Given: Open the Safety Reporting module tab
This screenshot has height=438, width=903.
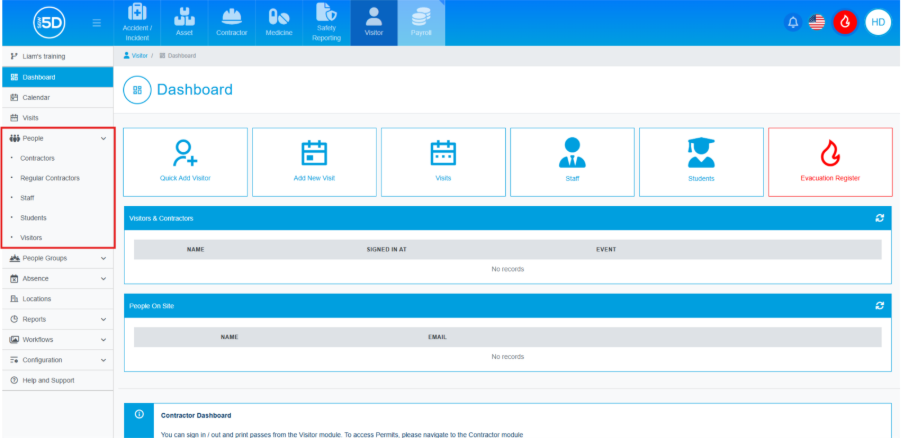Looking at the screenshot, I should pyautogui.click(x=326, y=23).
